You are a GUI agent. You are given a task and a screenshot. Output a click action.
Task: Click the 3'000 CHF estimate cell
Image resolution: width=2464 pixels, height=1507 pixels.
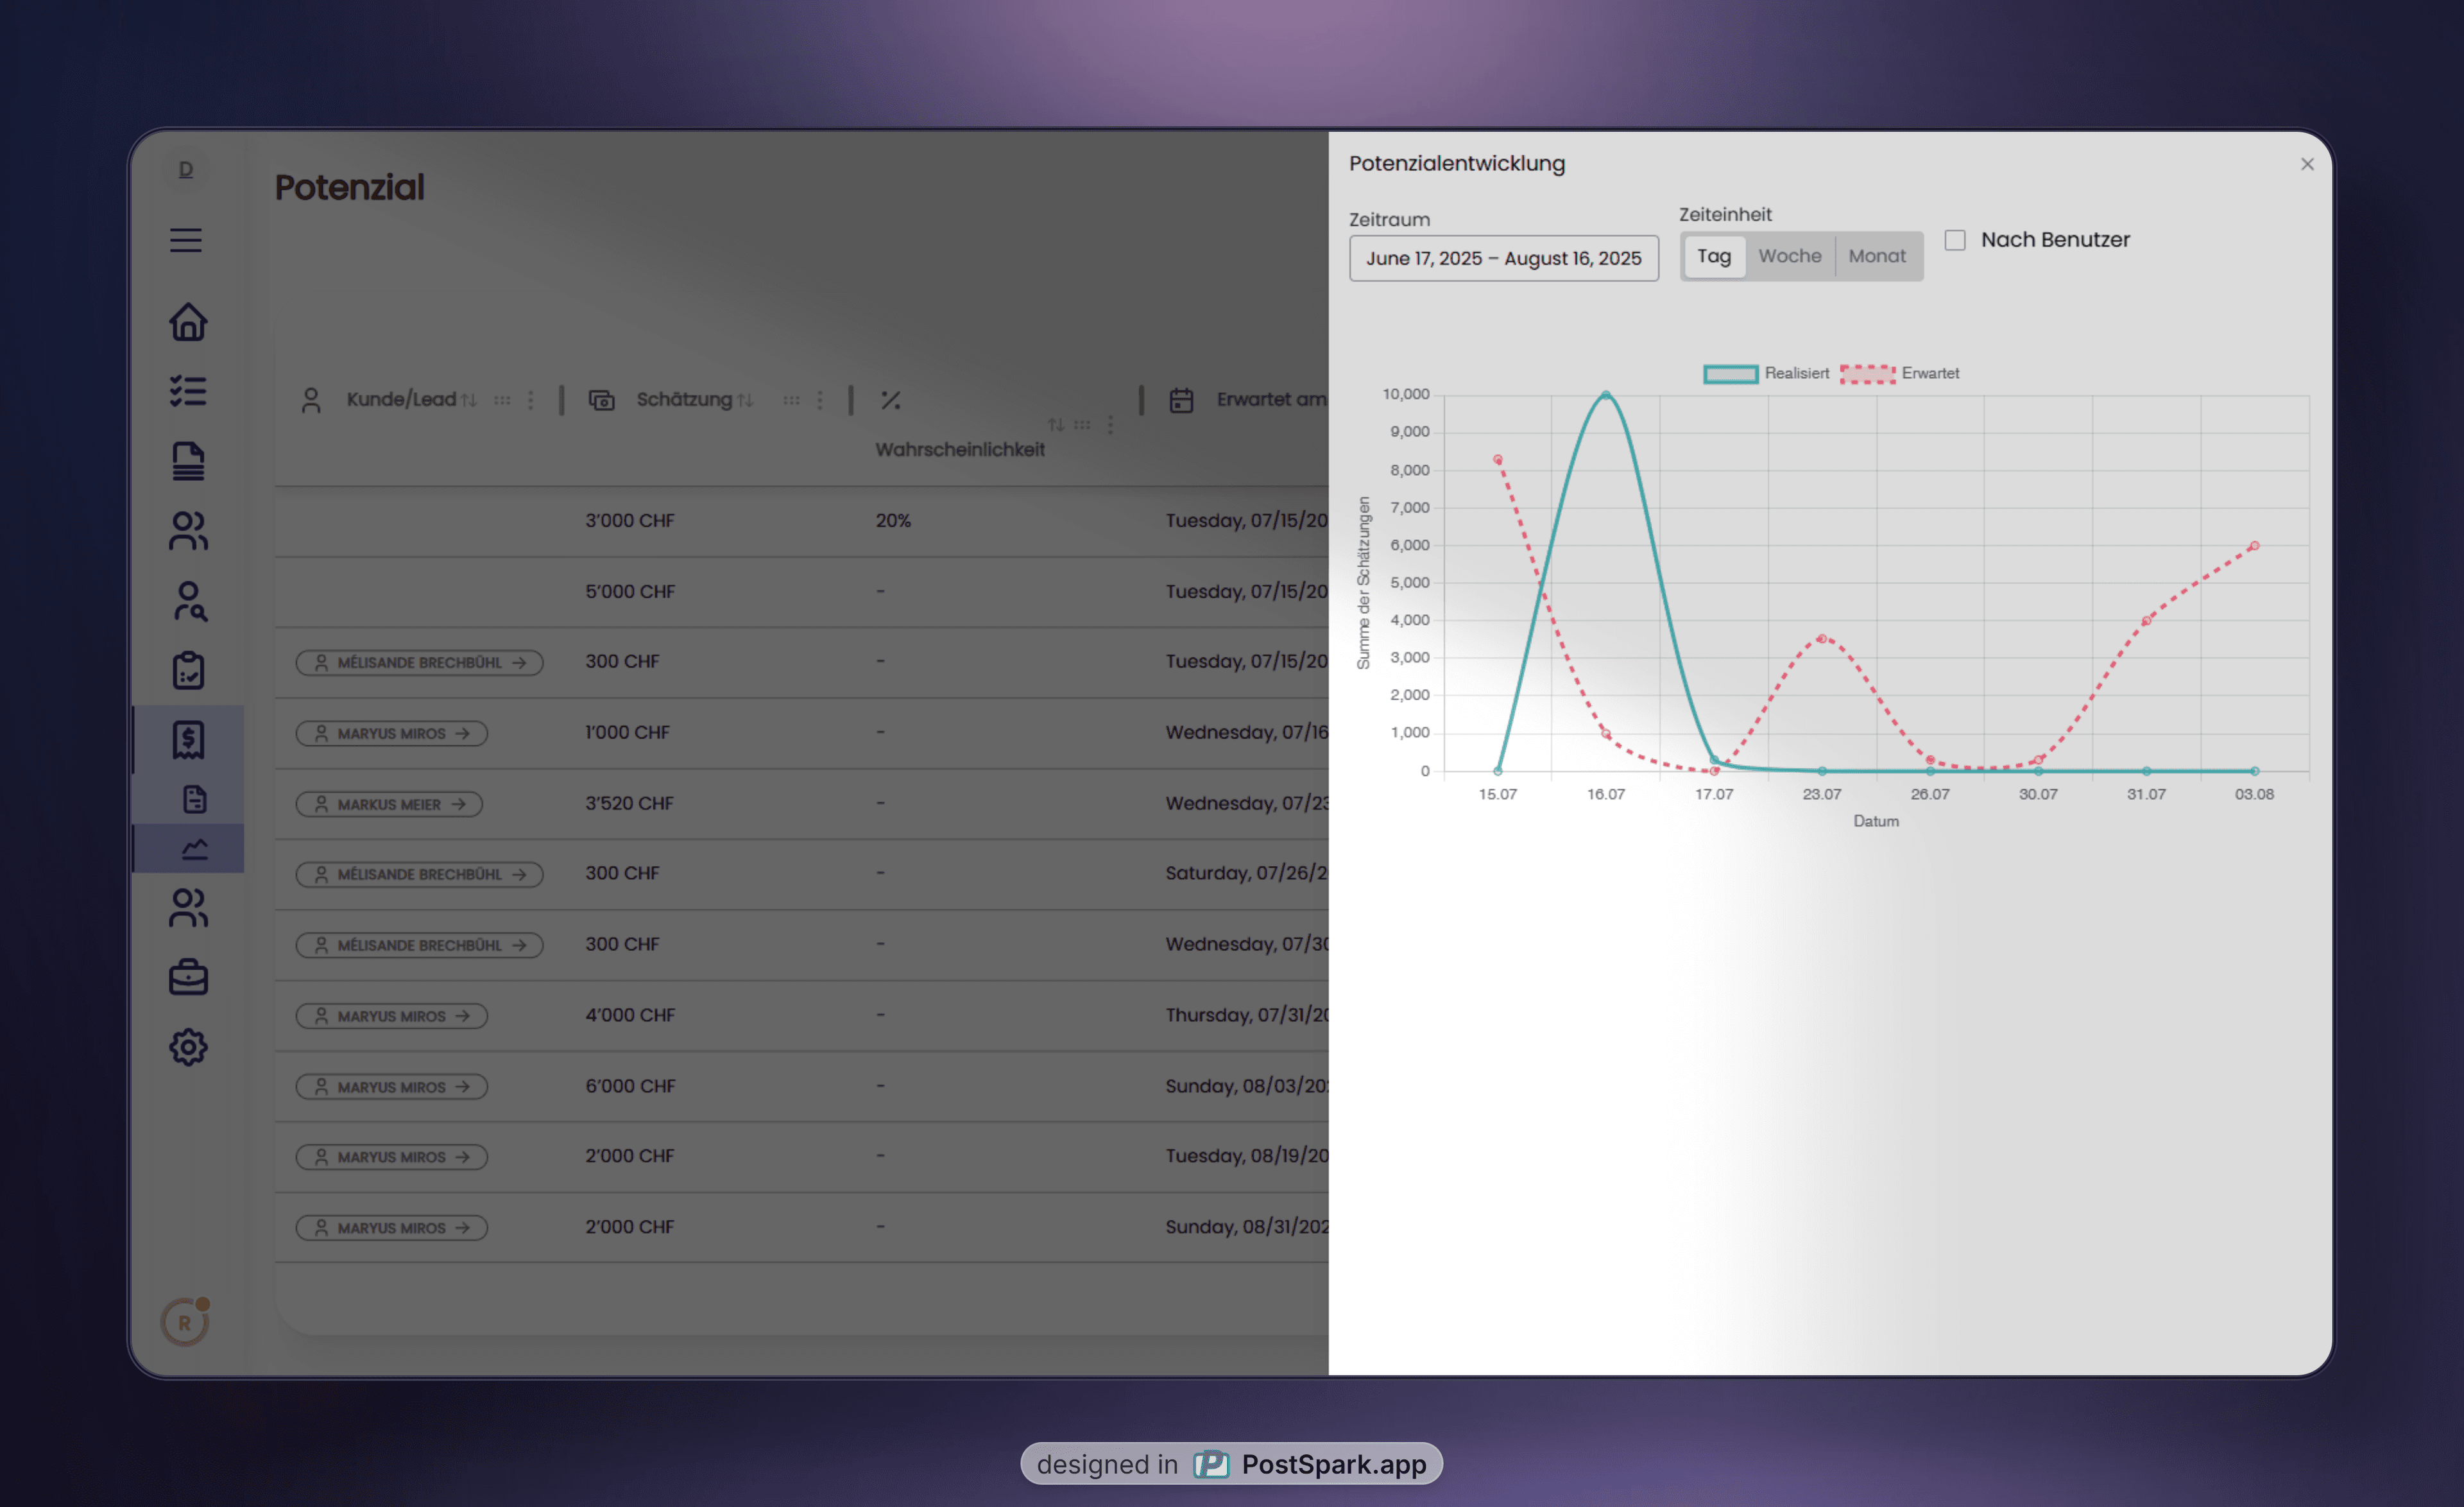(x=630, y=521)
